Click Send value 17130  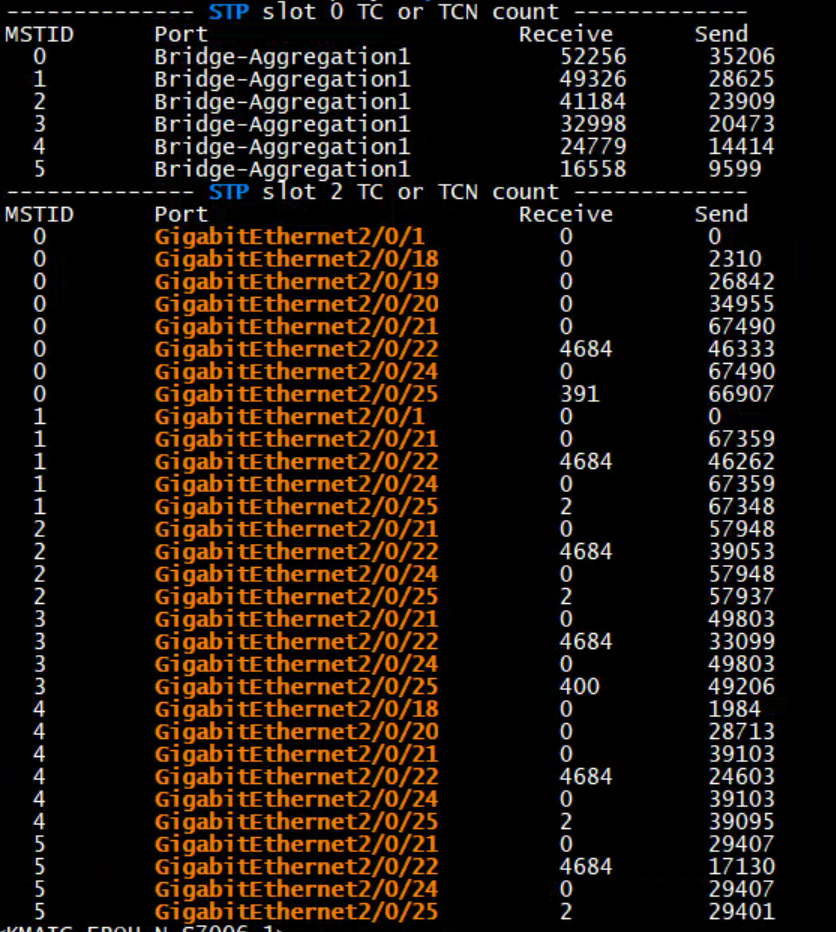pyautogui.click(x=741, y=868)
